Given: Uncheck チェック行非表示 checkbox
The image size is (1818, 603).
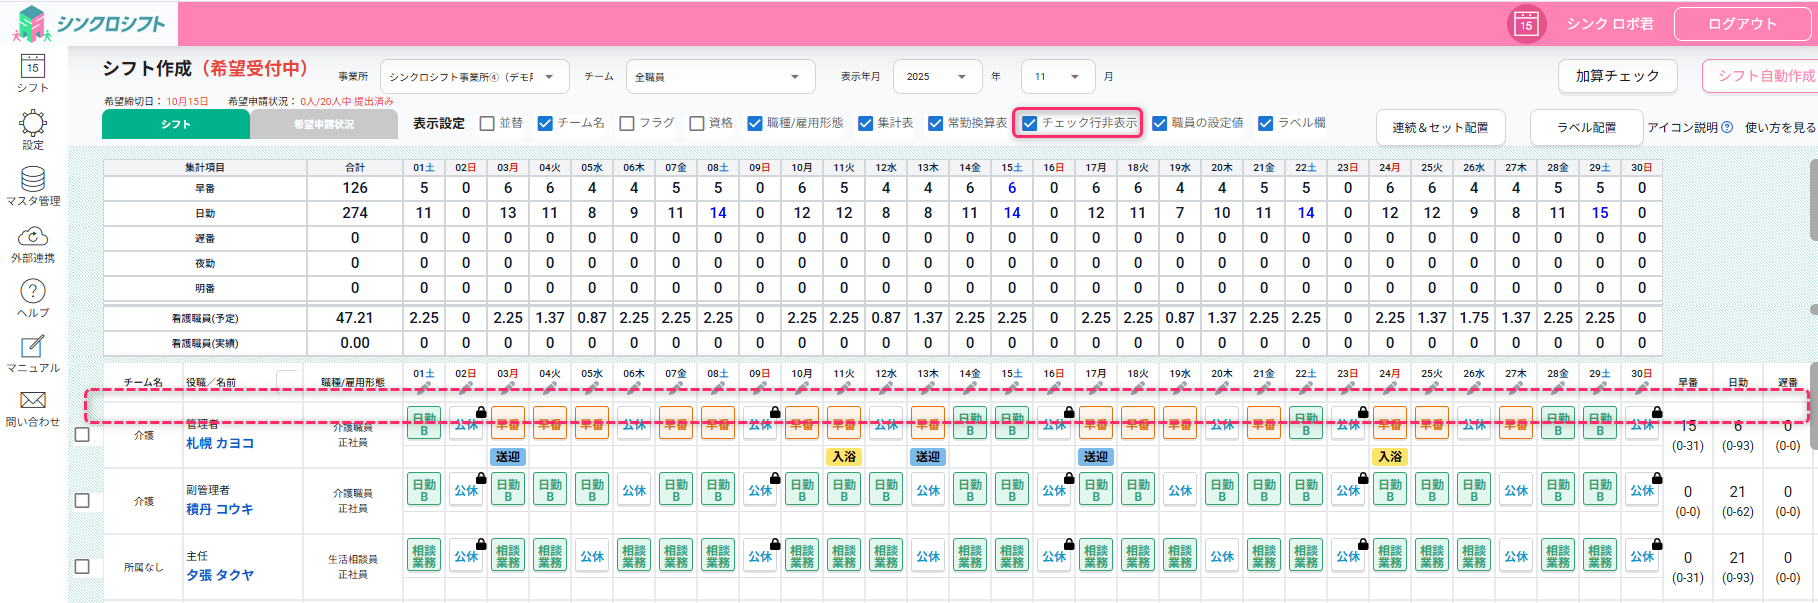Looking at the screenshot, I should [1030, 123].
